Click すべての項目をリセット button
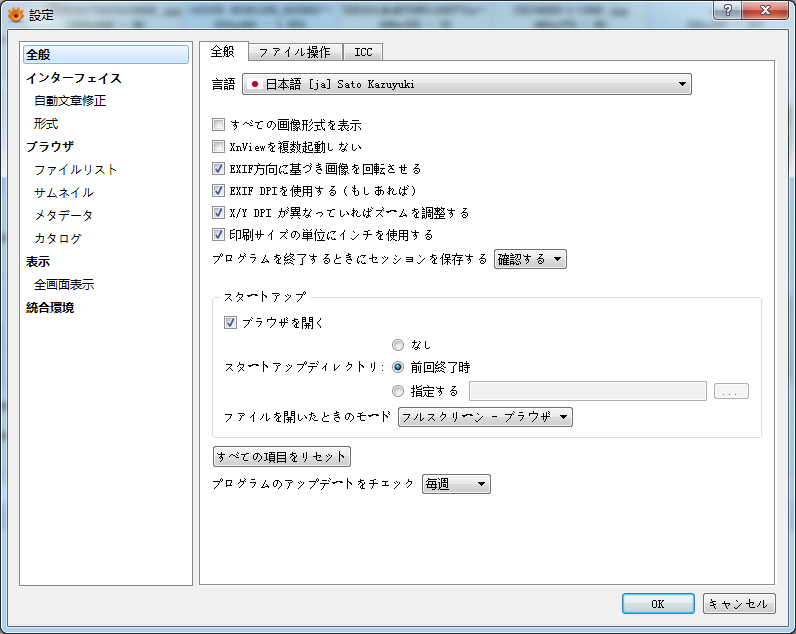796x634 pixels. (x=282, y=457)
